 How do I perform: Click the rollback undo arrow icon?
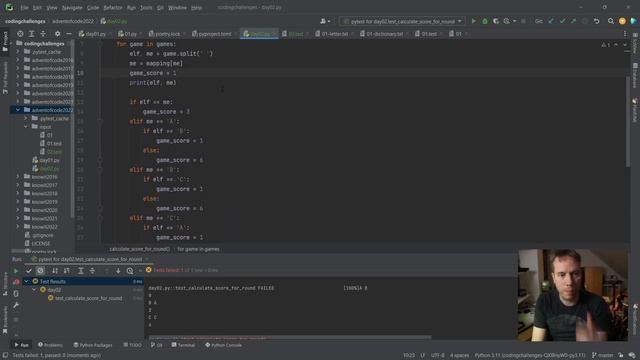[x=596, y=21]
